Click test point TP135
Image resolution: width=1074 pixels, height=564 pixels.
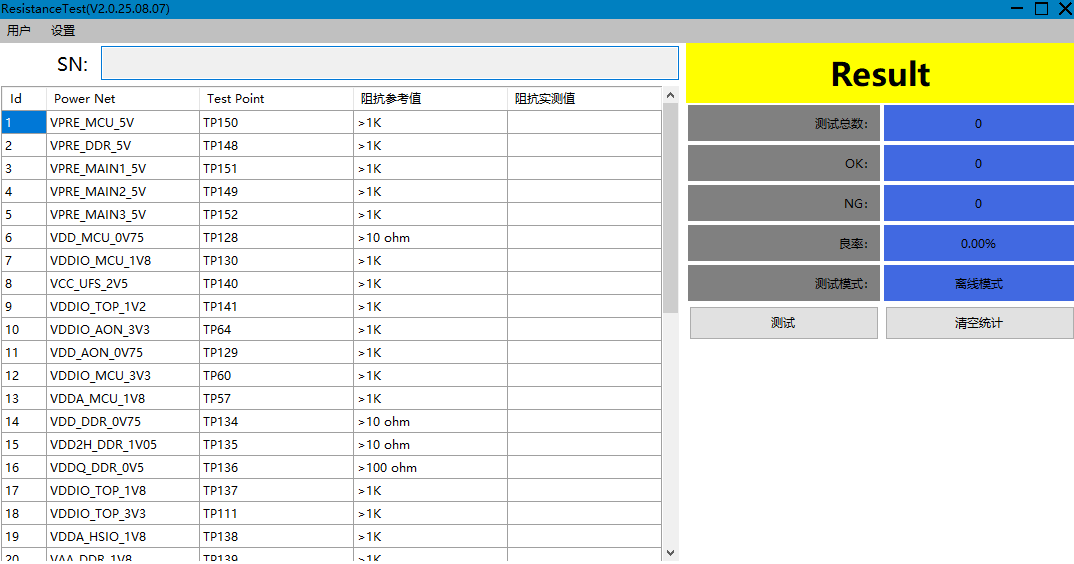[277, 445]
